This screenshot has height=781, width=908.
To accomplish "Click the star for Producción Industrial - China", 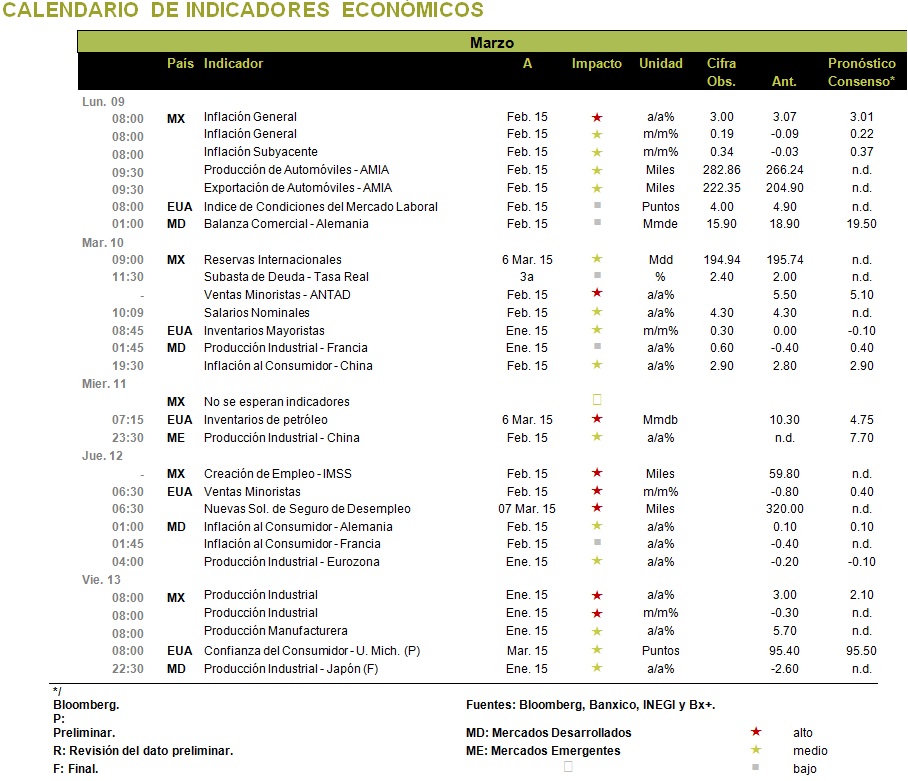I will pyautogui.click(x=597, y=437).
